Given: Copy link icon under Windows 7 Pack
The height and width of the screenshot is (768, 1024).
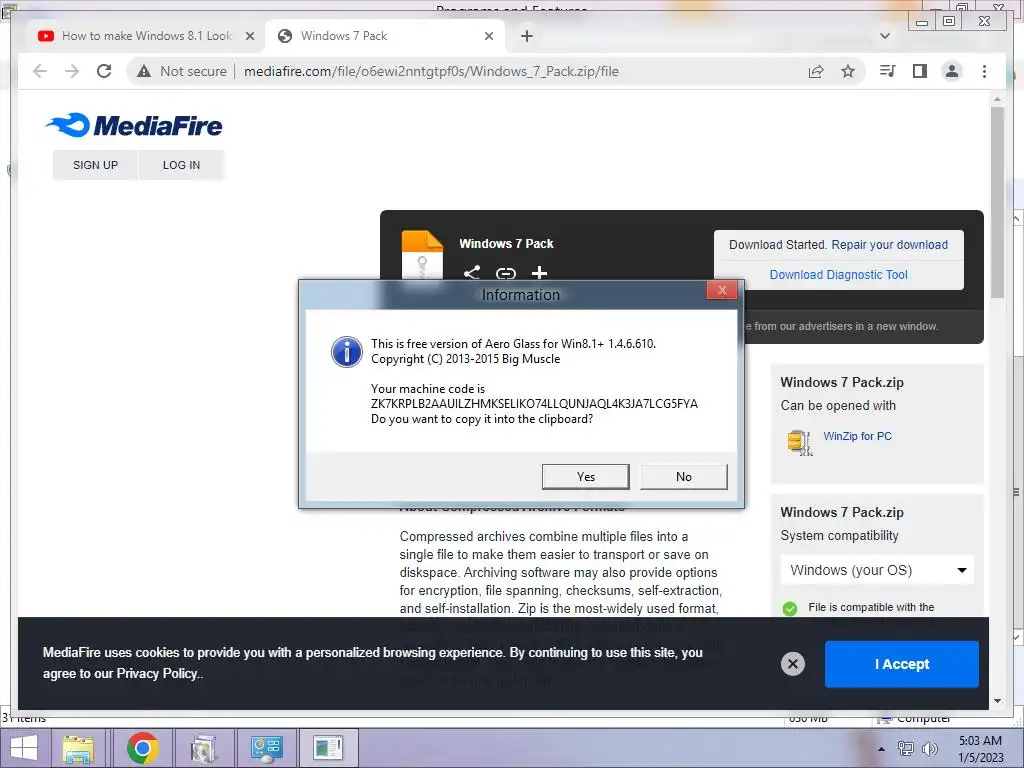Looking at the screenshot, I should [x=505, y=273].
